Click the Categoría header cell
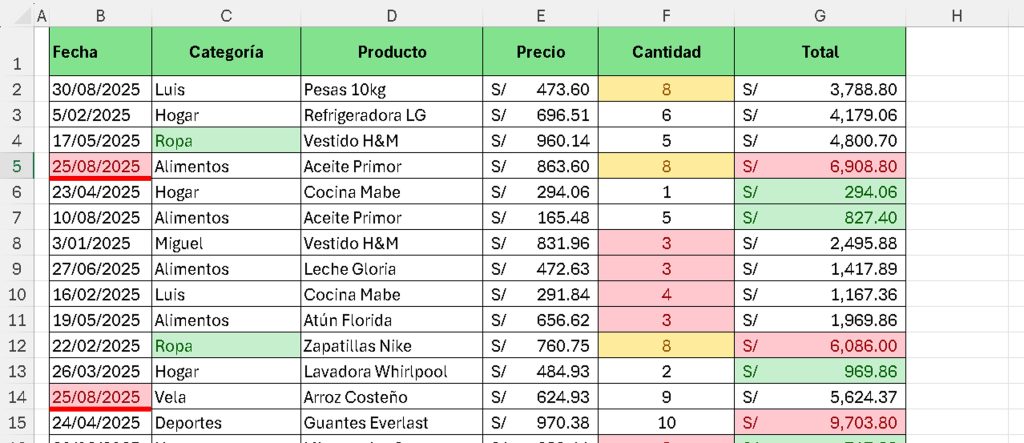Viewport: 1024px width, 443px height. pyautogui.click(x=226, y=52)
